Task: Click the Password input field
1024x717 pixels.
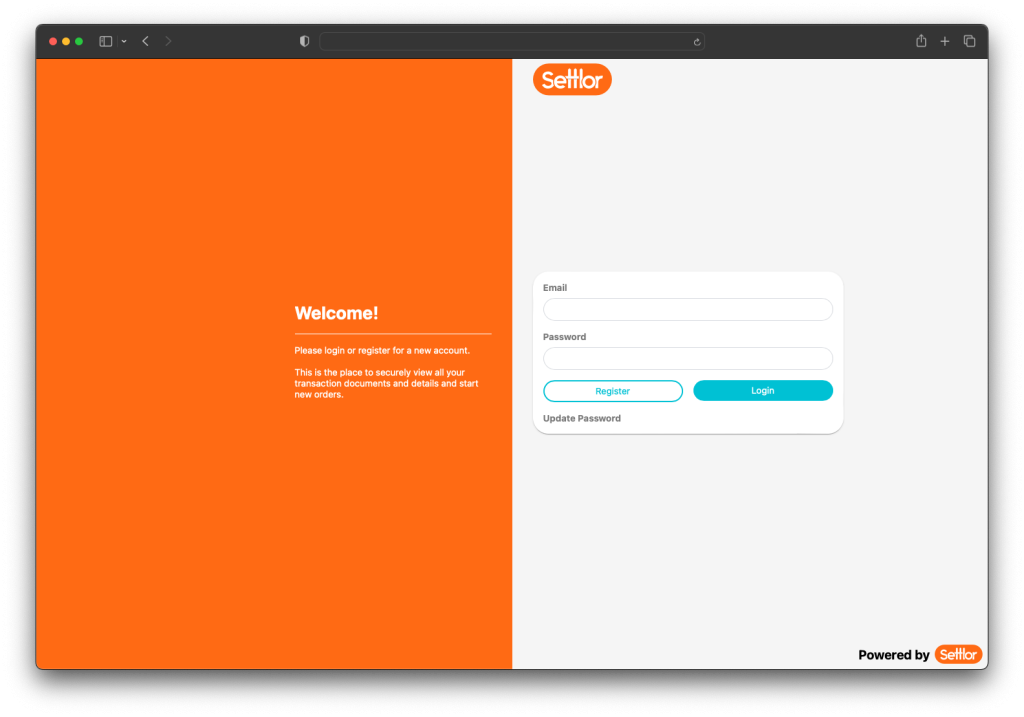Action: 687,358
